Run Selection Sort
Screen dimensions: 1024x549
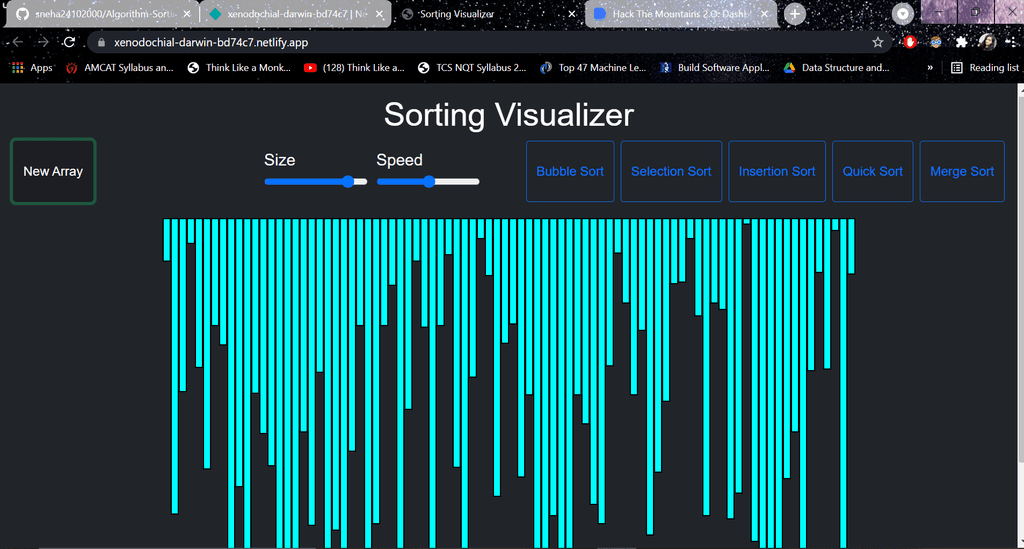pyautogui.click(x=671, y=171)
